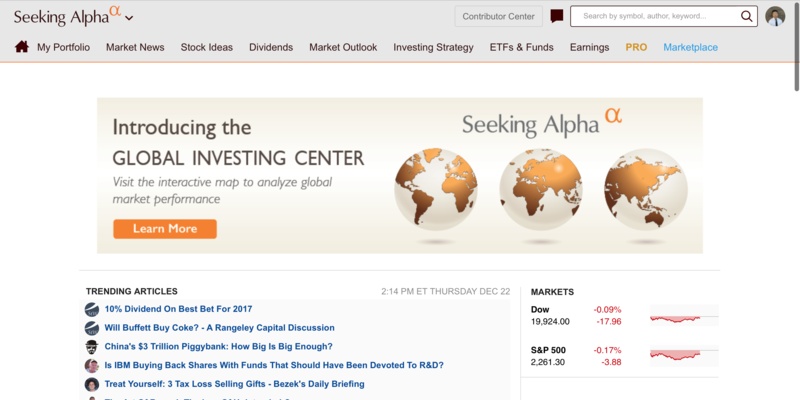Open the Market News menu
The image size is (800, 400).
(x=135, y=47)
